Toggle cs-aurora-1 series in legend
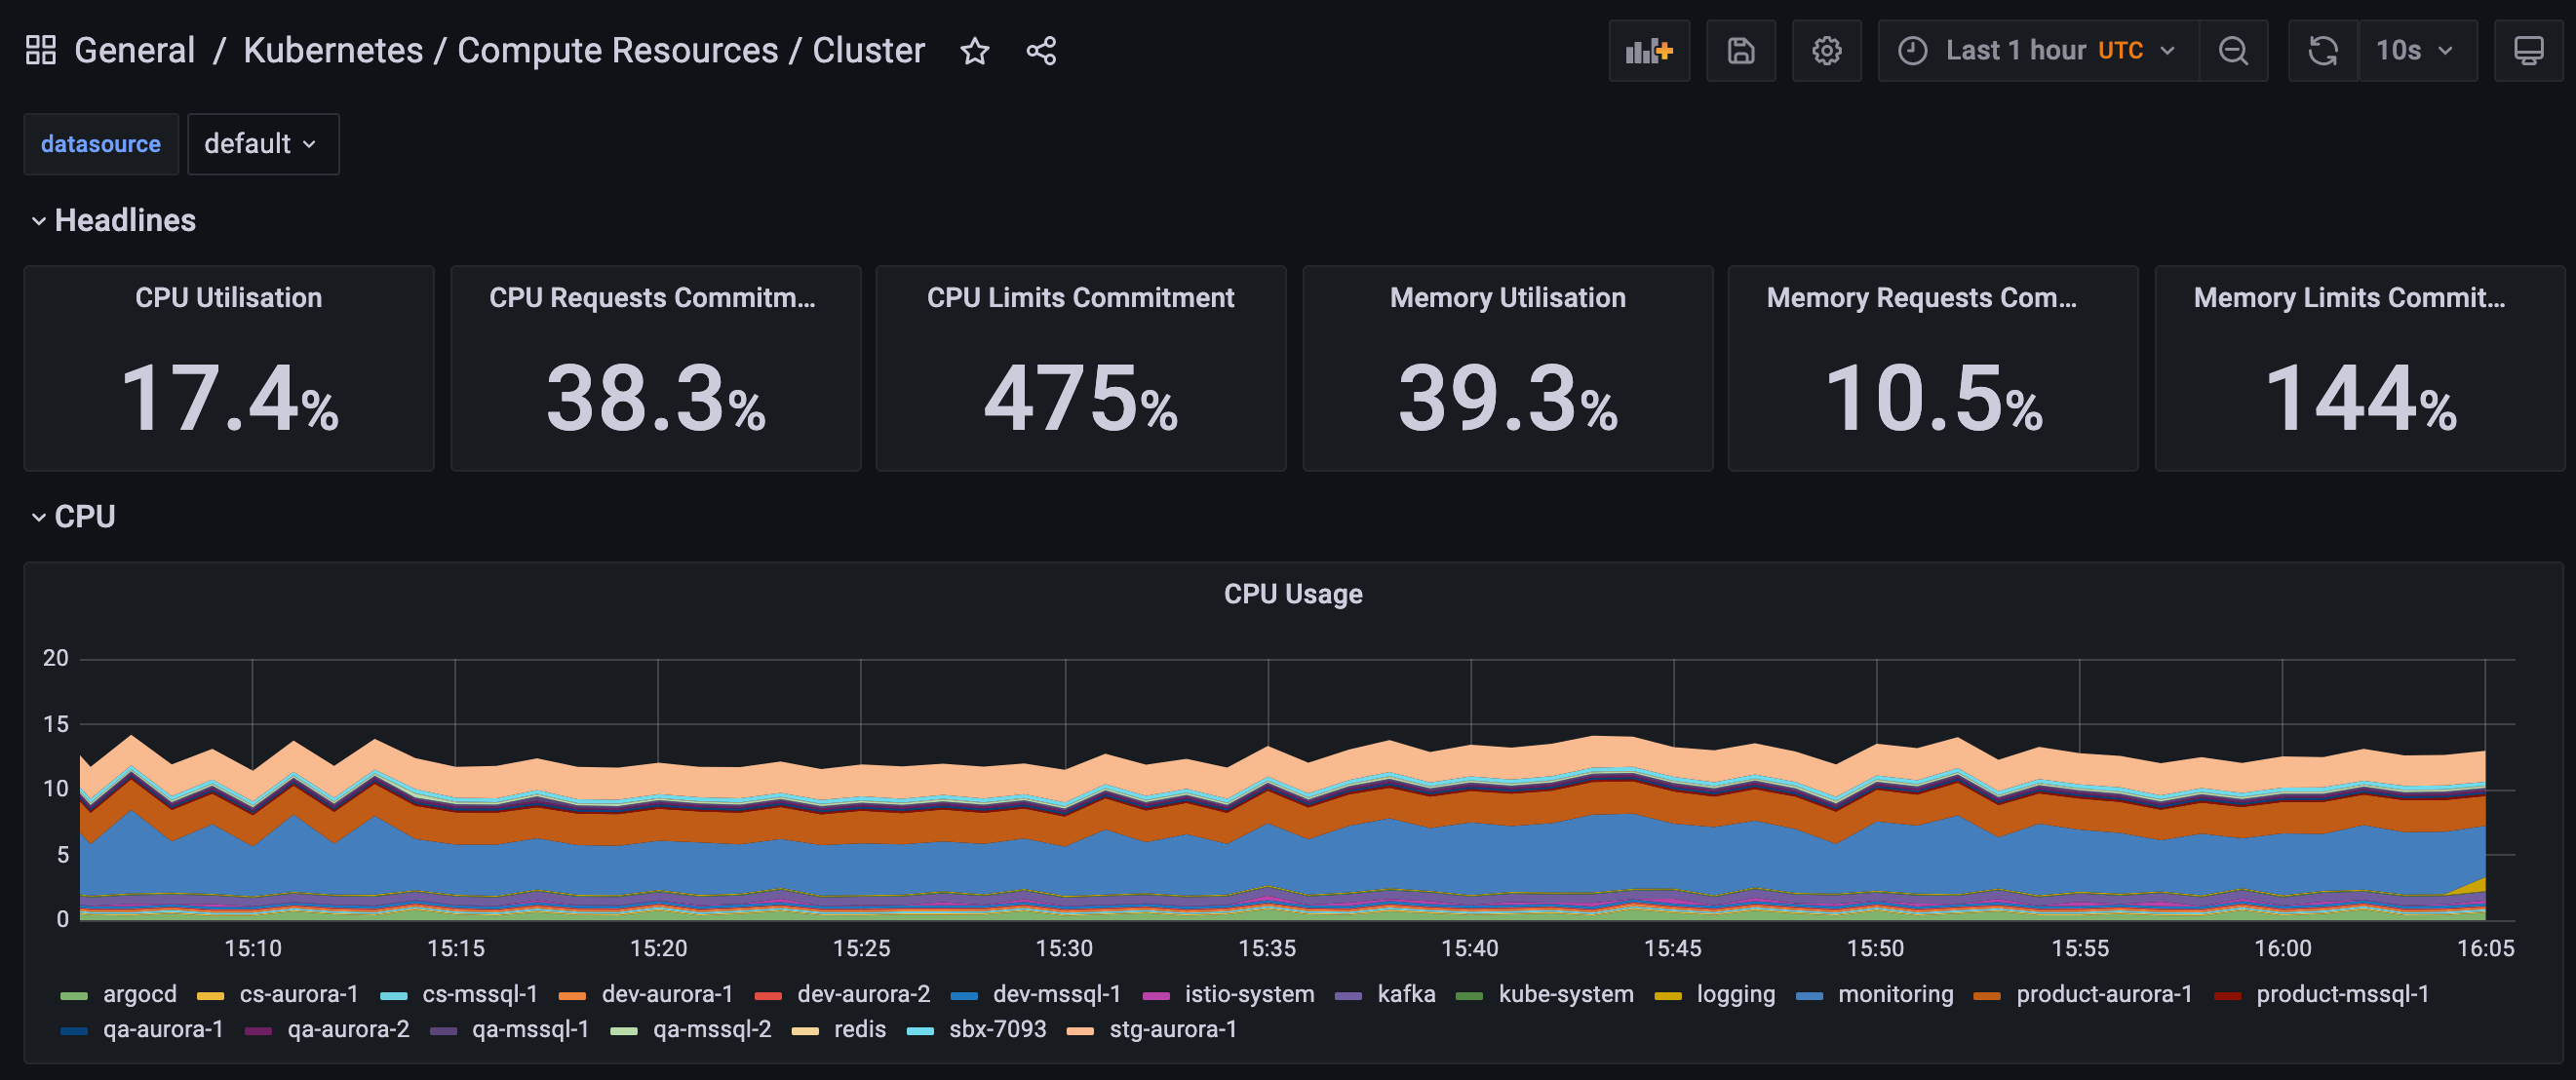Viewport: 2576px width, 1080px height. coord(298,994)
